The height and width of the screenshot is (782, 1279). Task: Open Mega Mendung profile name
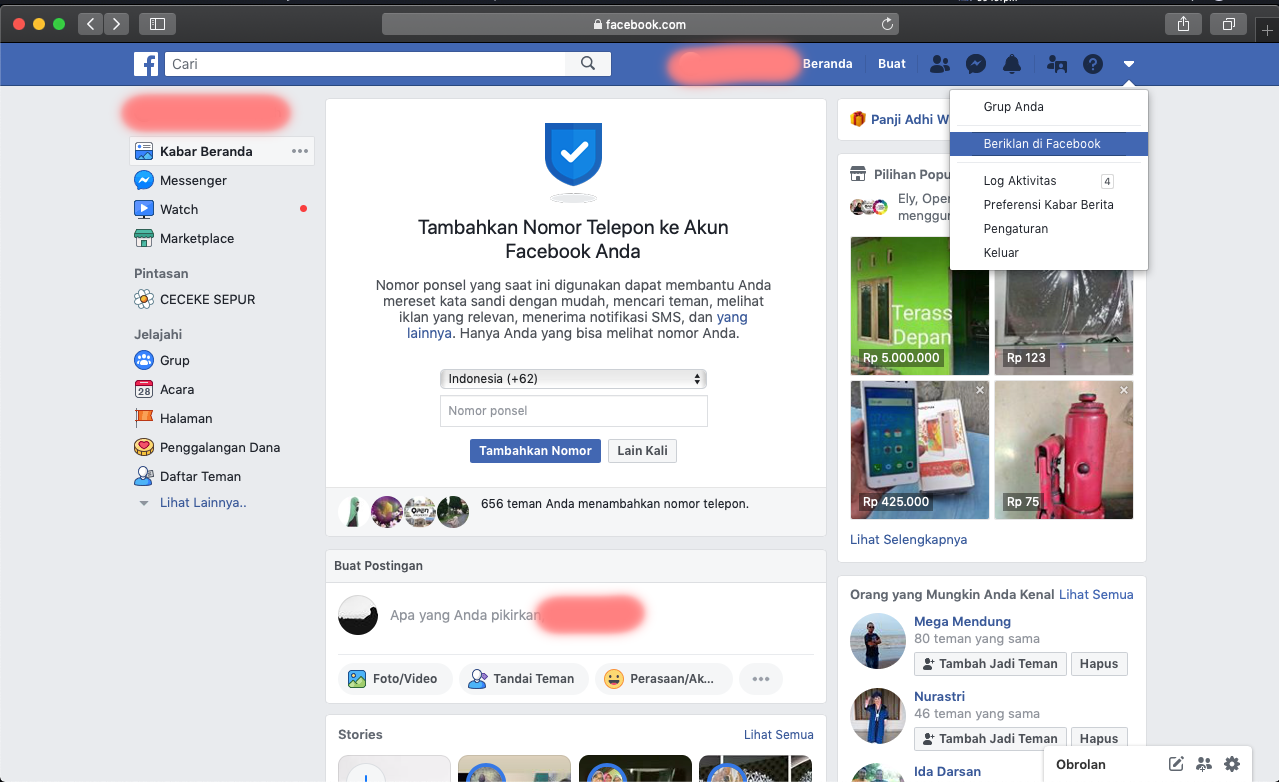962,621
